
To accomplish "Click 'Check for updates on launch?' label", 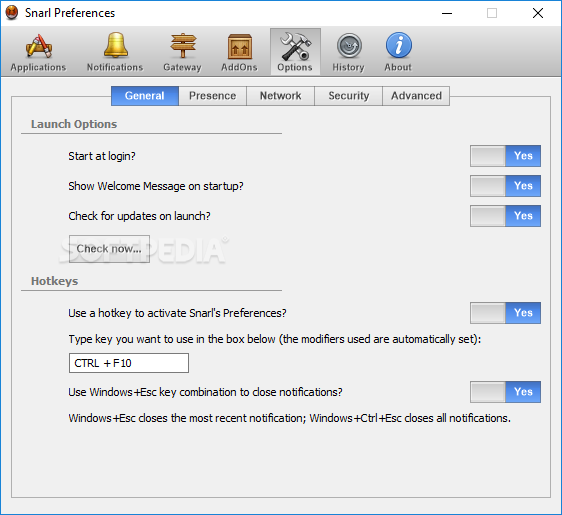I will click(x=139, y=216).
